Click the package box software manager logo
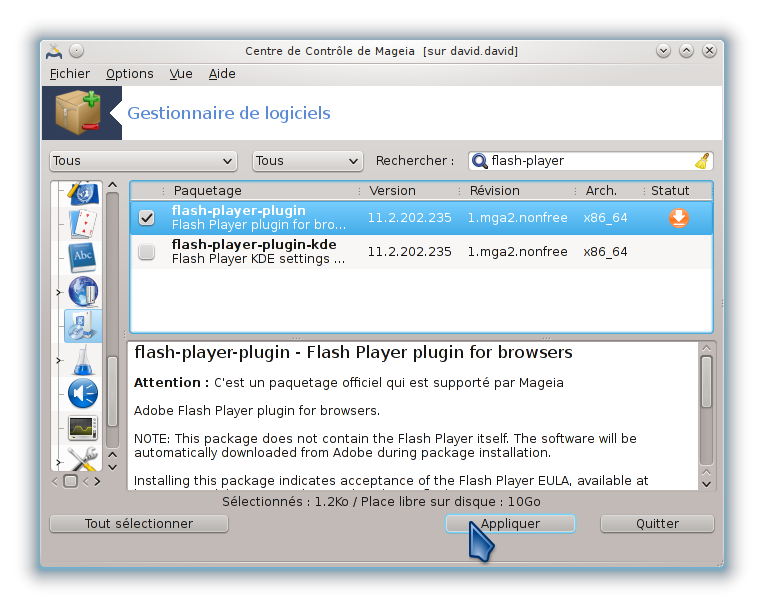Viewport: 764px width, 607px height. tap(79, 113)
